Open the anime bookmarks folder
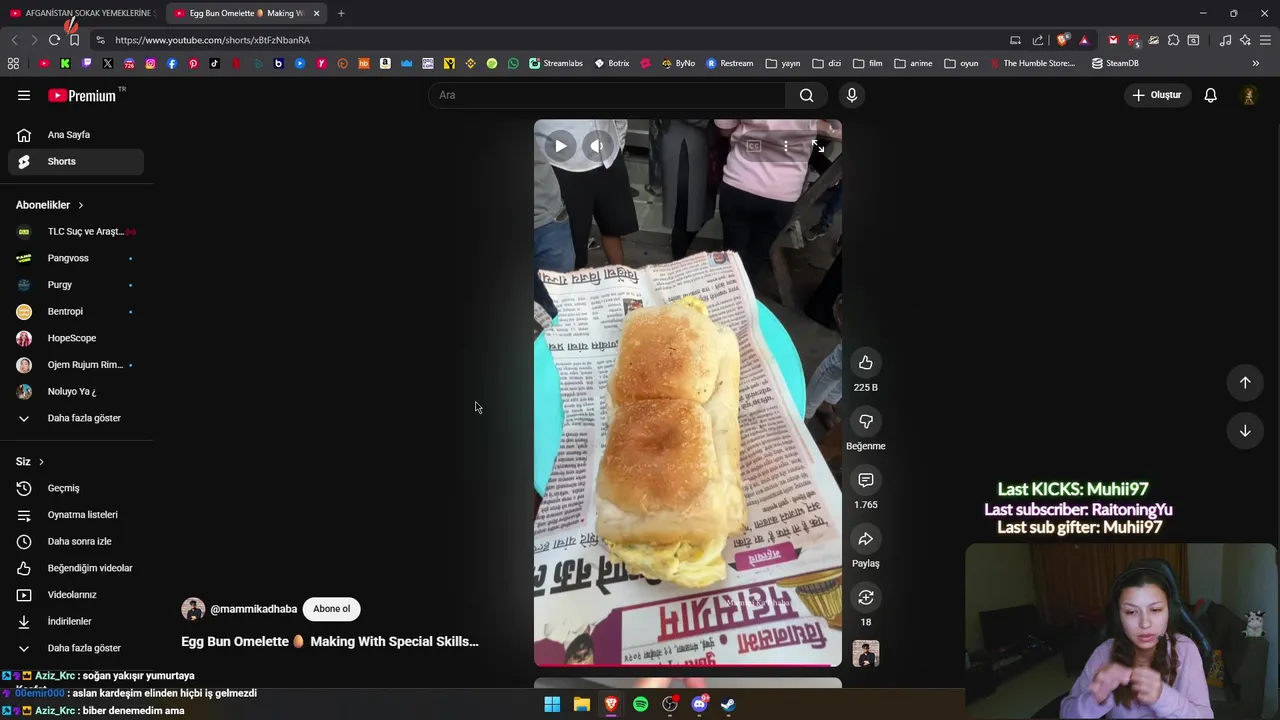Screen dimensions: 1280x720 pos(913,63)
